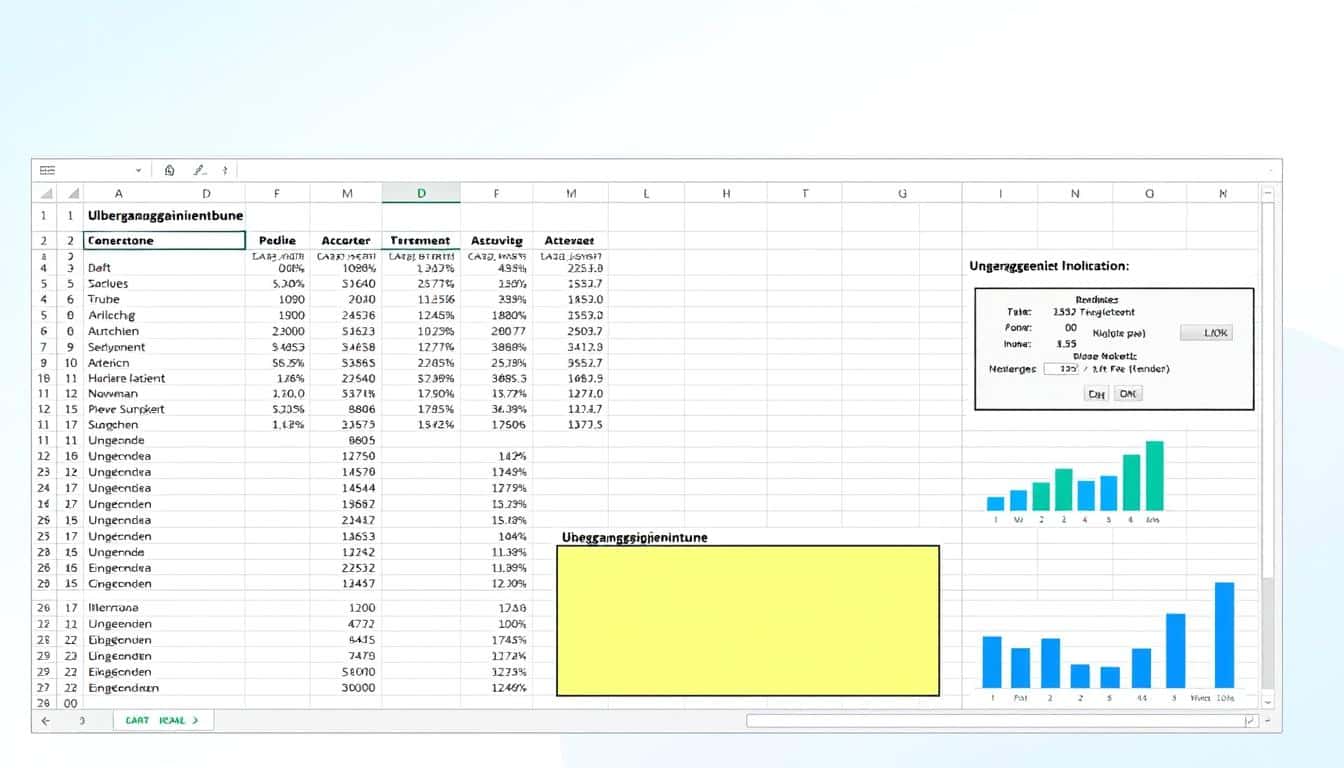
Task: Select the Illerrana row label
Action: pos(113,608)
